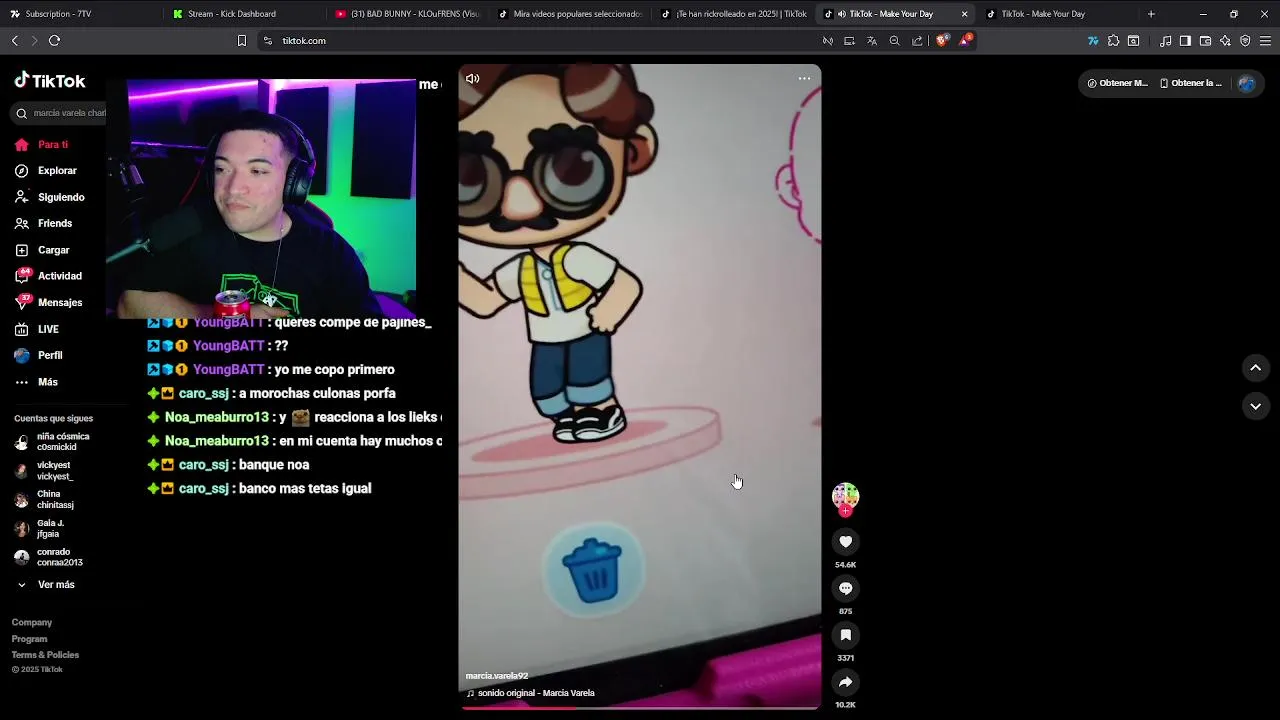1280x720 pixels.
Task: Switch to the last TikTok - Make Your Day tab
Action: click(1058, 14)
